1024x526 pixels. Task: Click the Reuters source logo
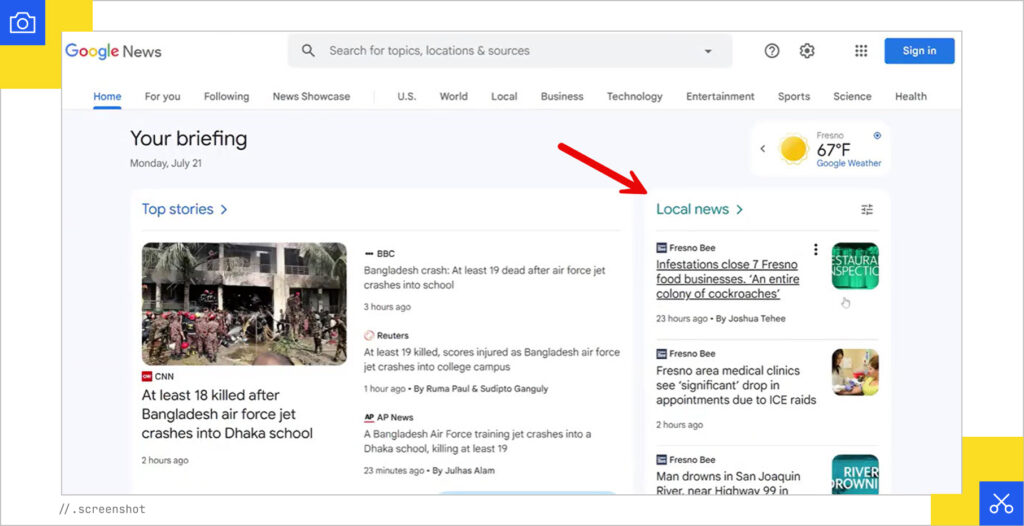pyautogui.click(x=369, y=335)
